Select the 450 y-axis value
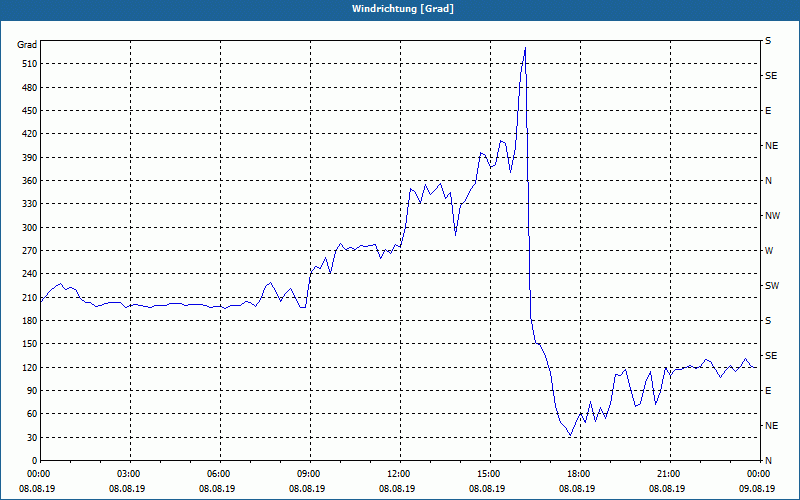The width and height of the screenshot is (800, 500). [x=31, y=111]
